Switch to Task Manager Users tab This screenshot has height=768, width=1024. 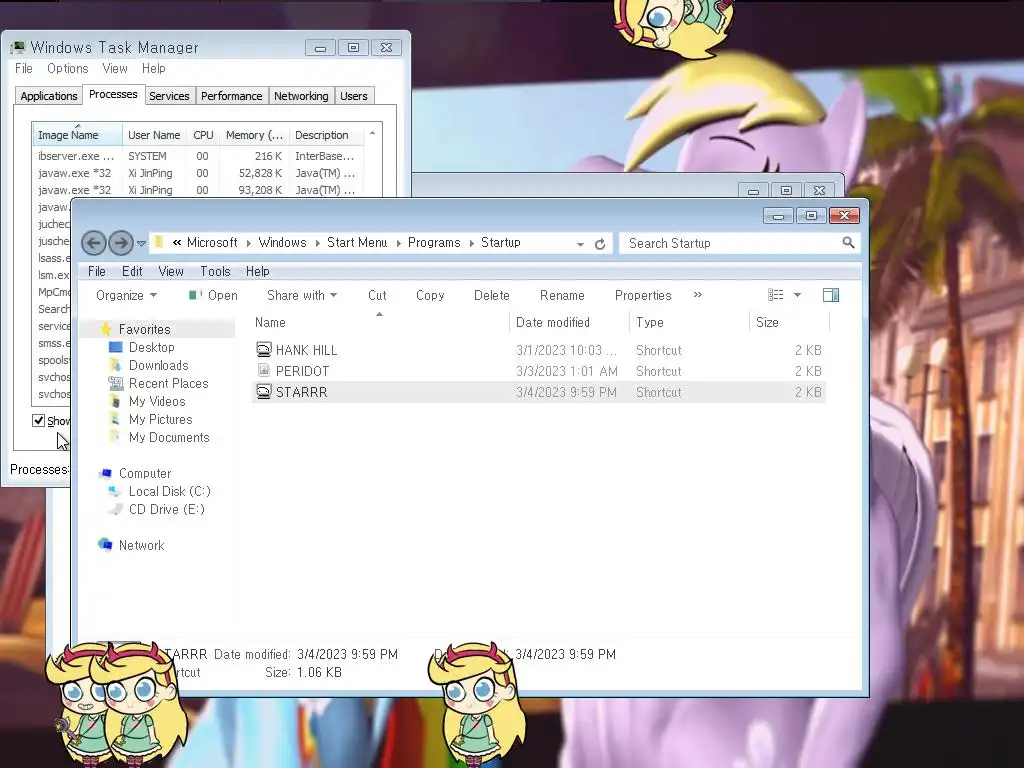click(x=353, y=96)
